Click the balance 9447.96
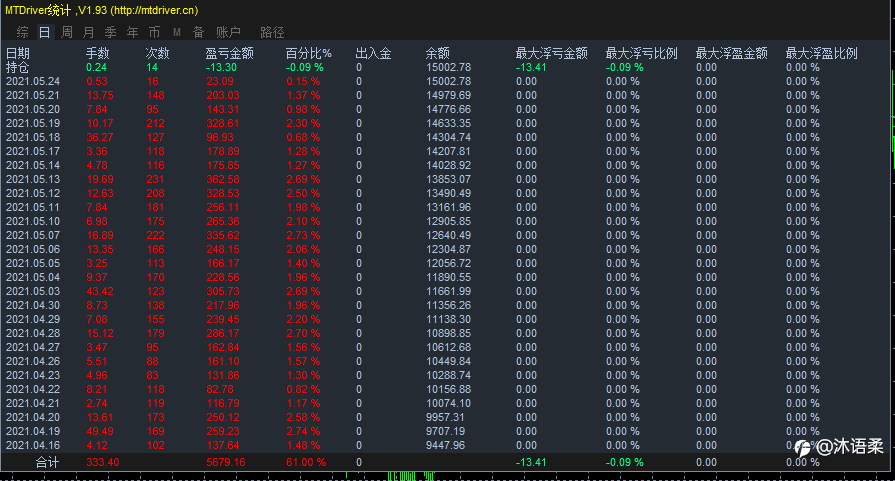895x481 pixels. click(x=446, y=445)
